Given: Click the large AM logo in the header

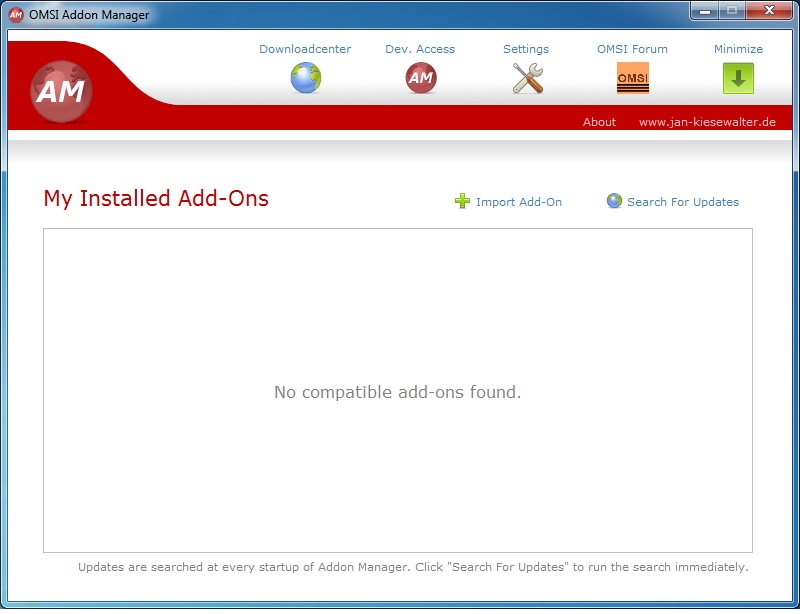Looking at the screenshot, I should [x=61, y=92].
